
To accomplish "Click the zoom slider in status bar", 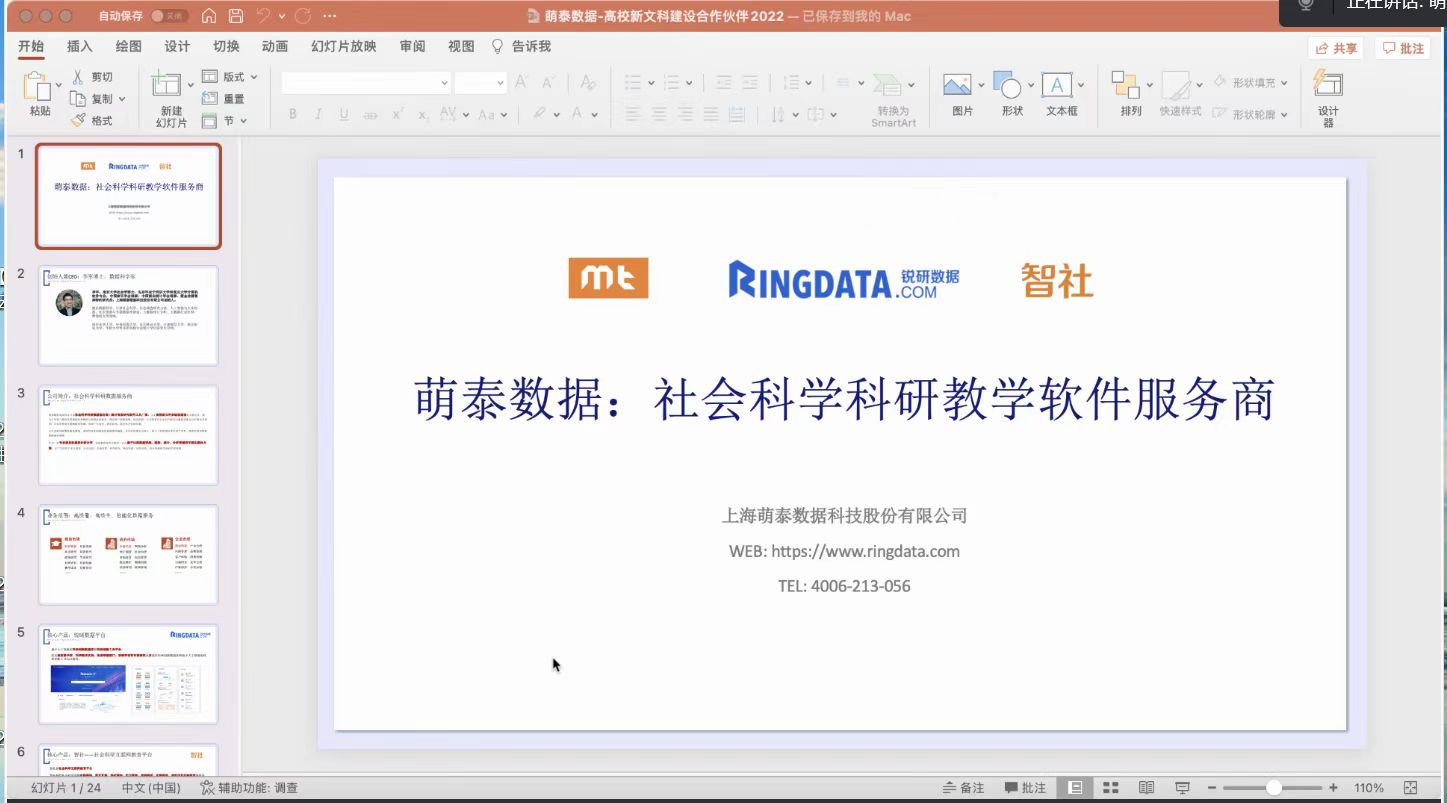I will click(1273, 788).
